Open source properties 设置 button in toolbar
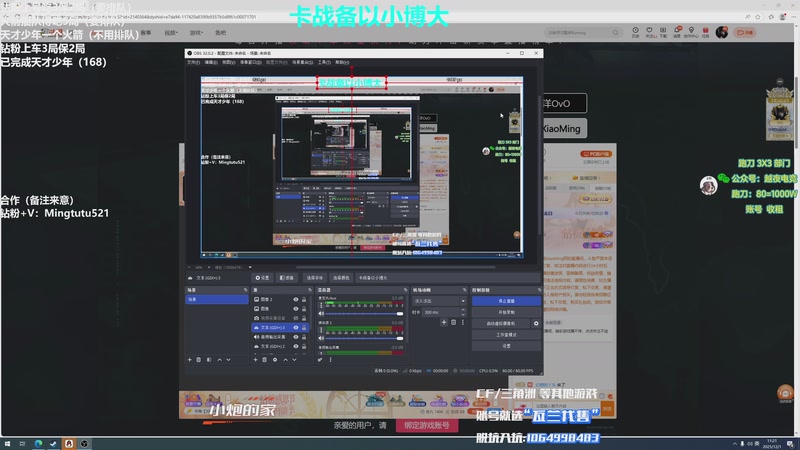The width and height of the screenshot is (800, 450). 262,278
